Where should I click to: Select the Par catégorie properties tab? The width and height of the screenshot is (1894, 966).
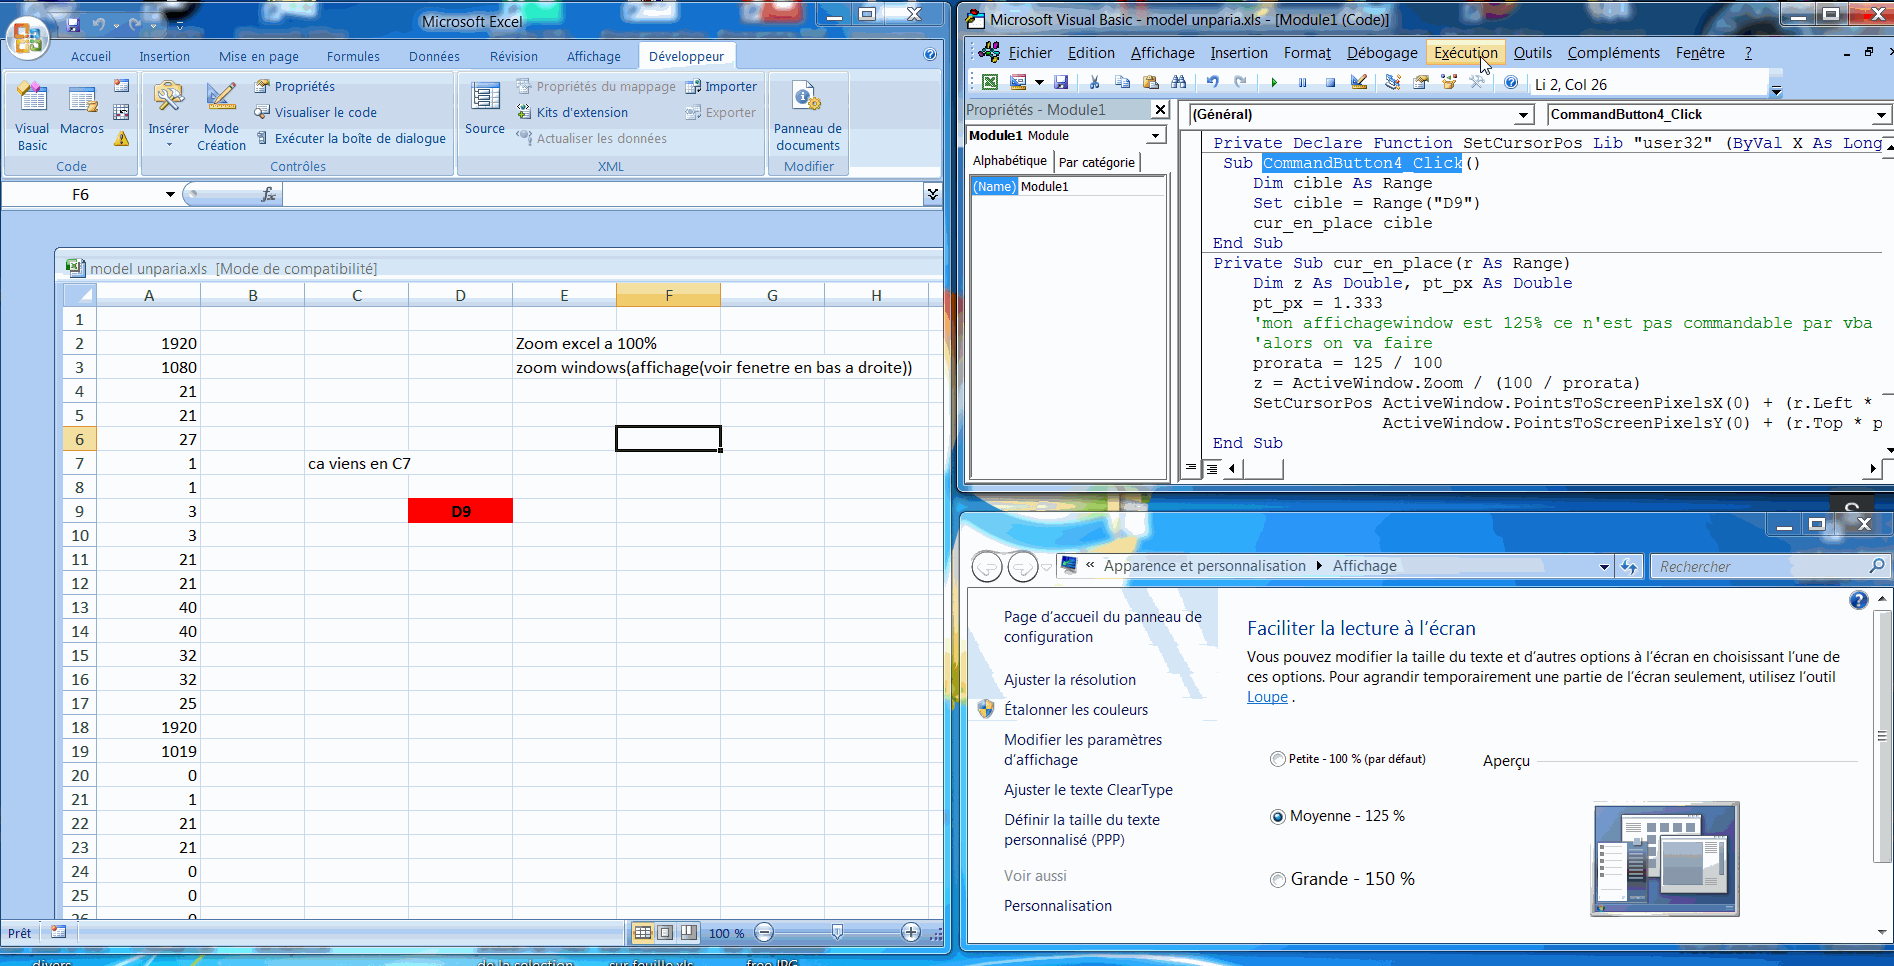click(1097, 162)
